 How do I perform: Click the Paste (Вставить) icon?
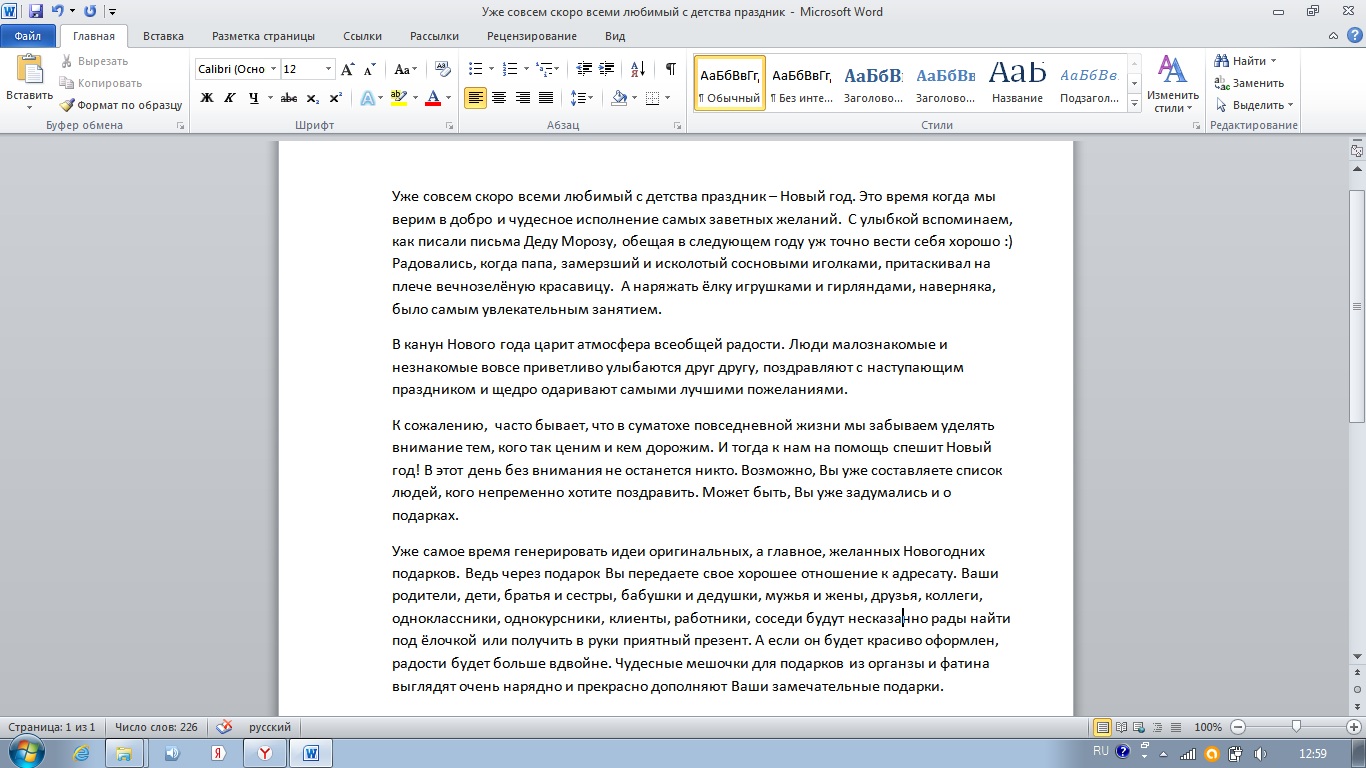tap(29, 69)
